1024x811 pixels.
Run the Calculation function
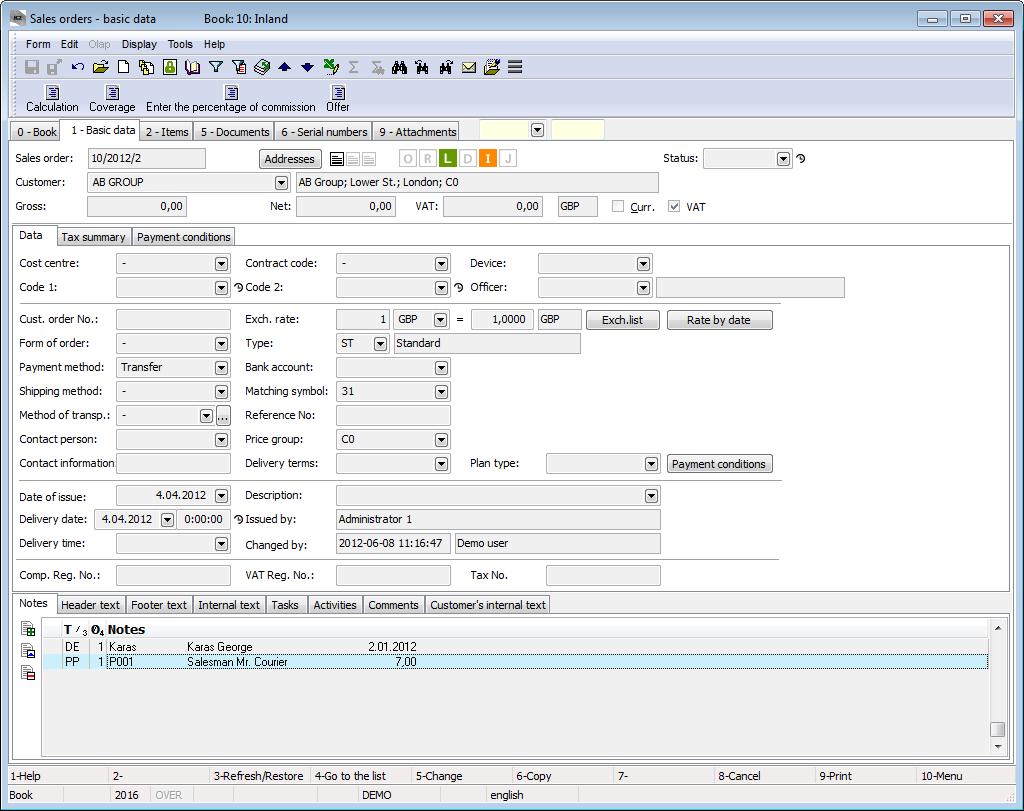click(x=52, y=99)
